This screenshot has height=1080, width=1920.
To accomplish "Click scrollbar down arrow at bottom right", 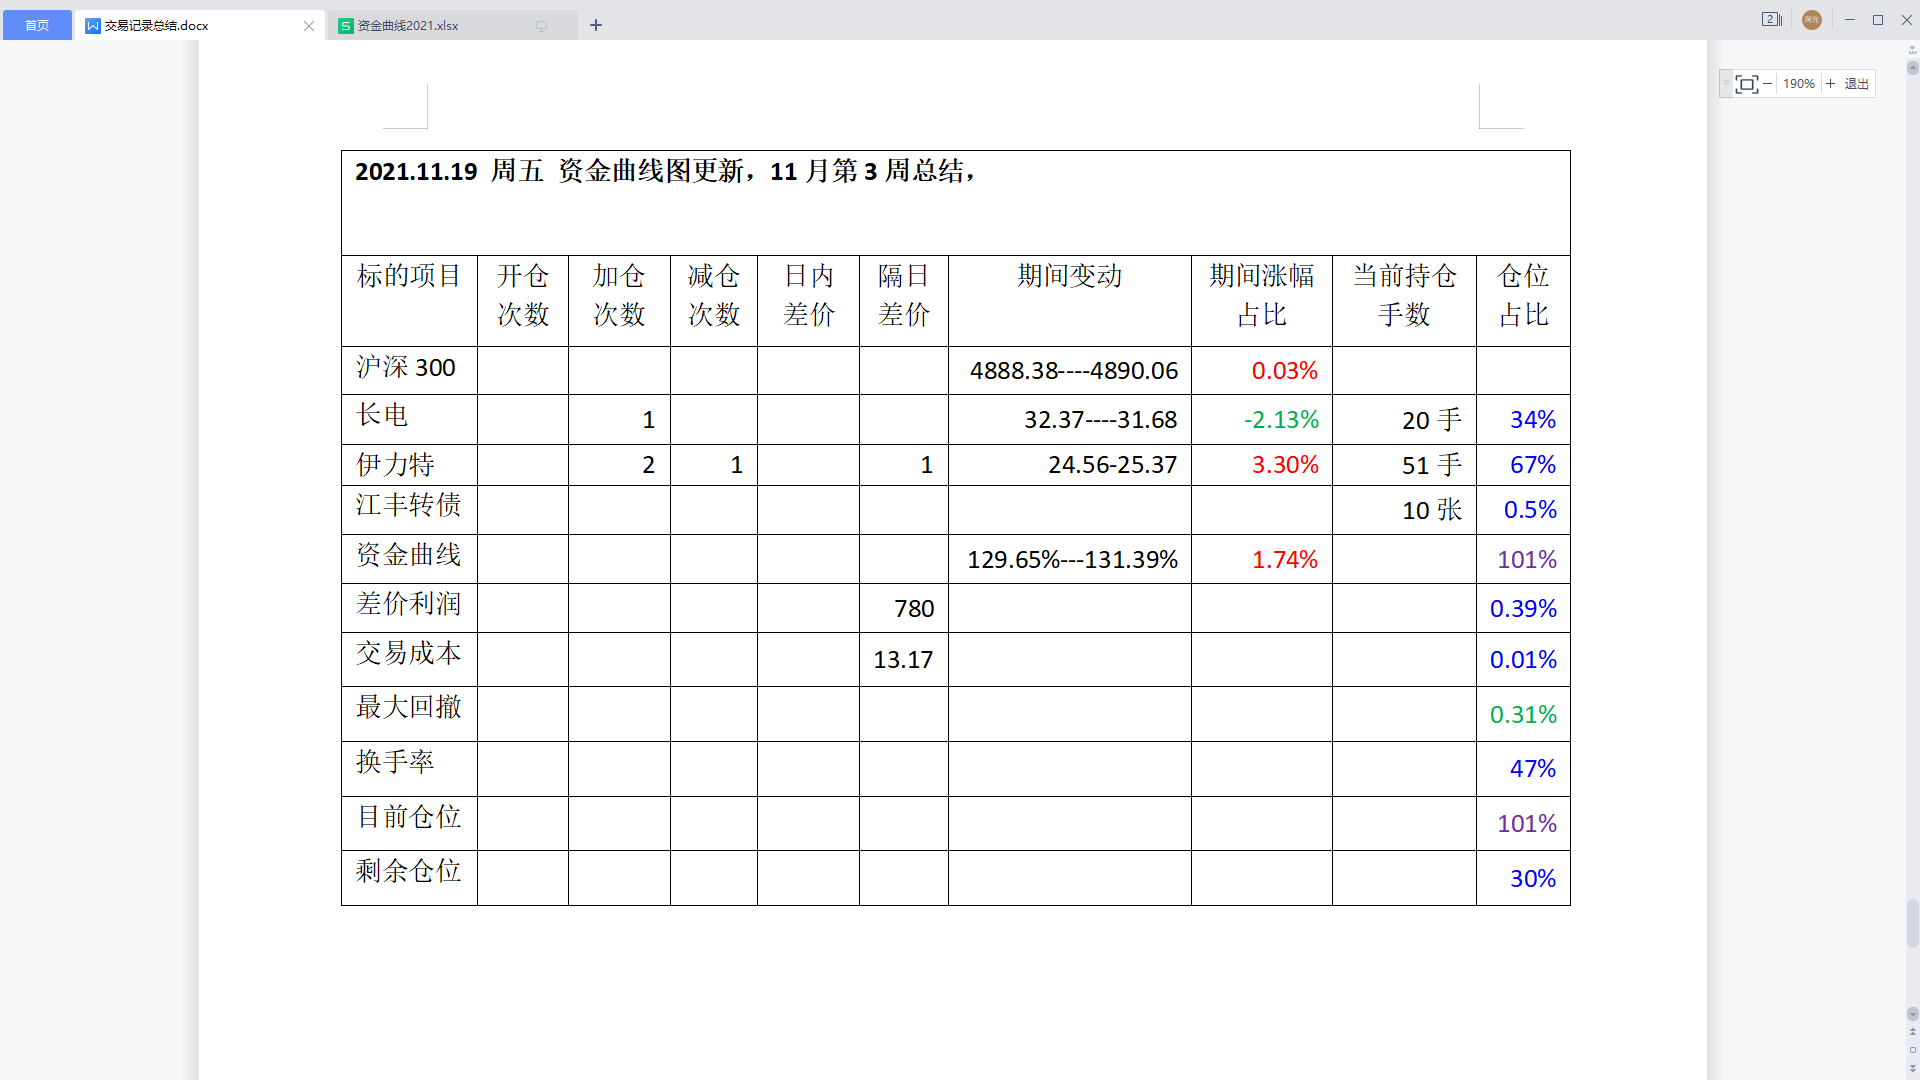I will pos(1912,1014).
